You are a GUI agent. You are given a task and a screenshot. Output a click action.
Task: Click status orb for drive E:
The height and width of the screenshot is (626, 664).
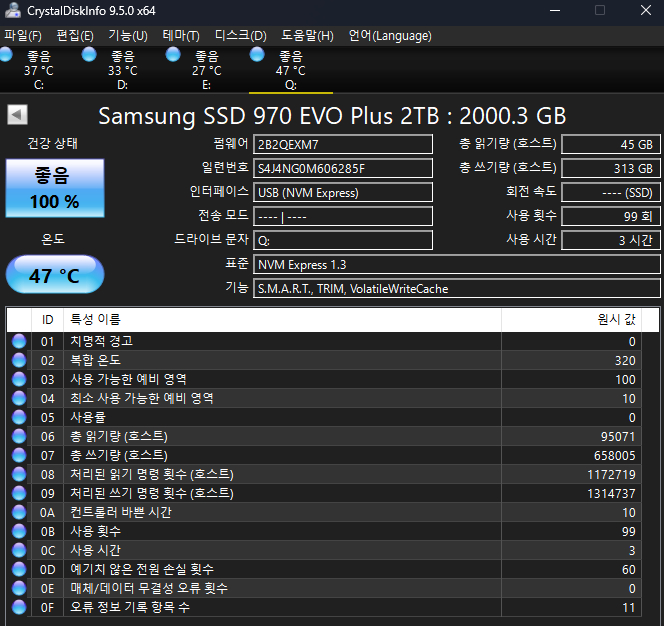click(173, 55)
